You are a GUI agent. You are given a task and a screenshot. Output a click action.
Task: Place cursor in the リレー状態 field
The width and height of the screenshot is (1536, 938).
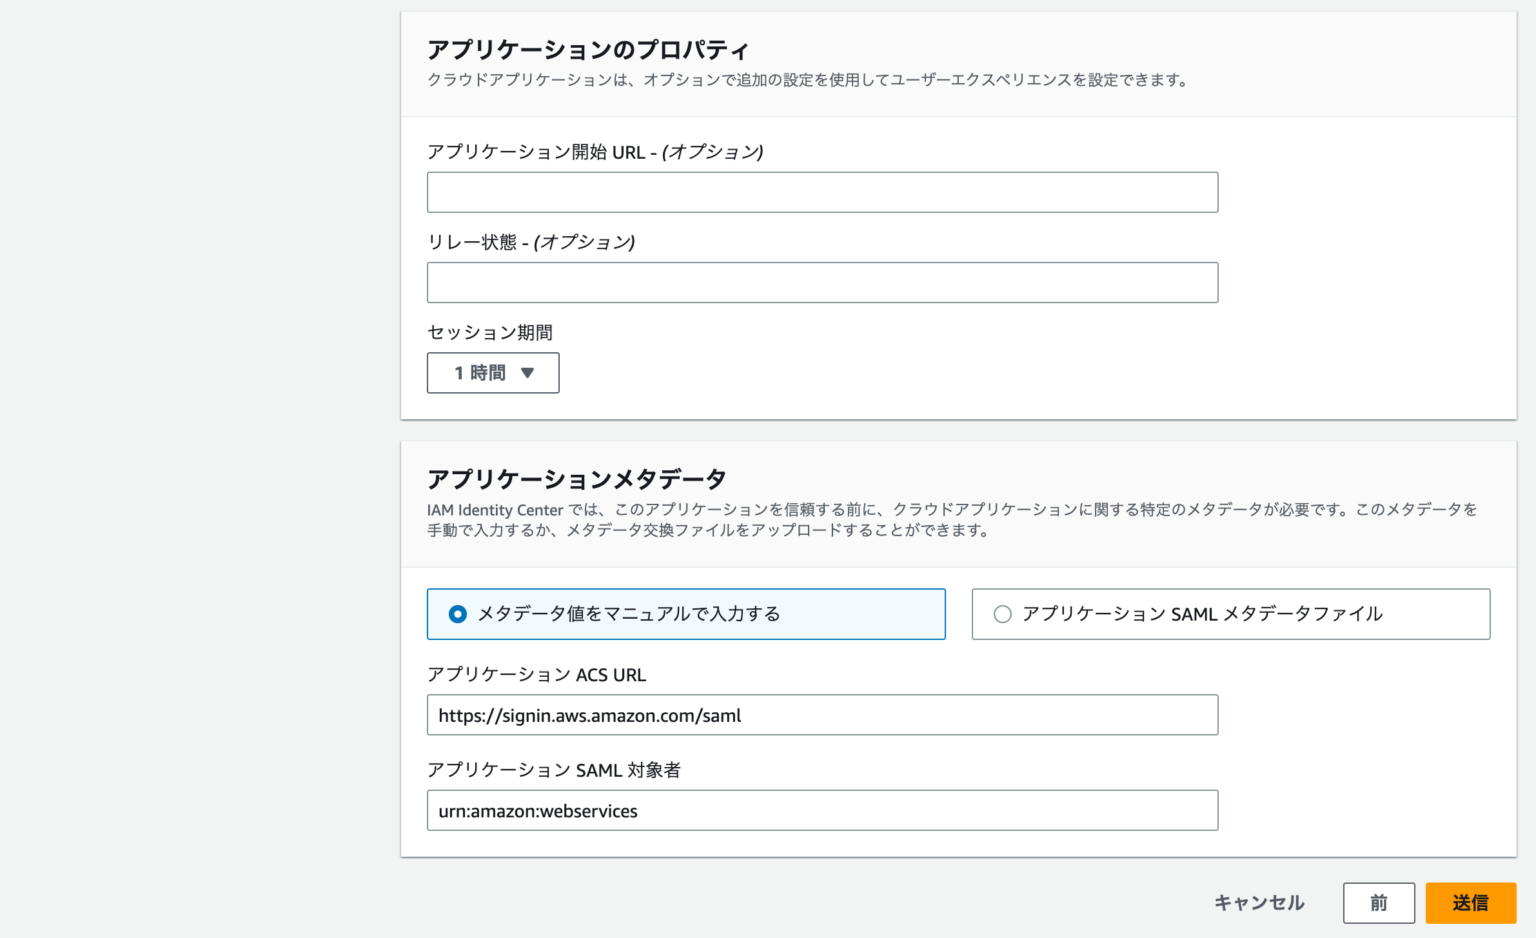click(820, 282)
